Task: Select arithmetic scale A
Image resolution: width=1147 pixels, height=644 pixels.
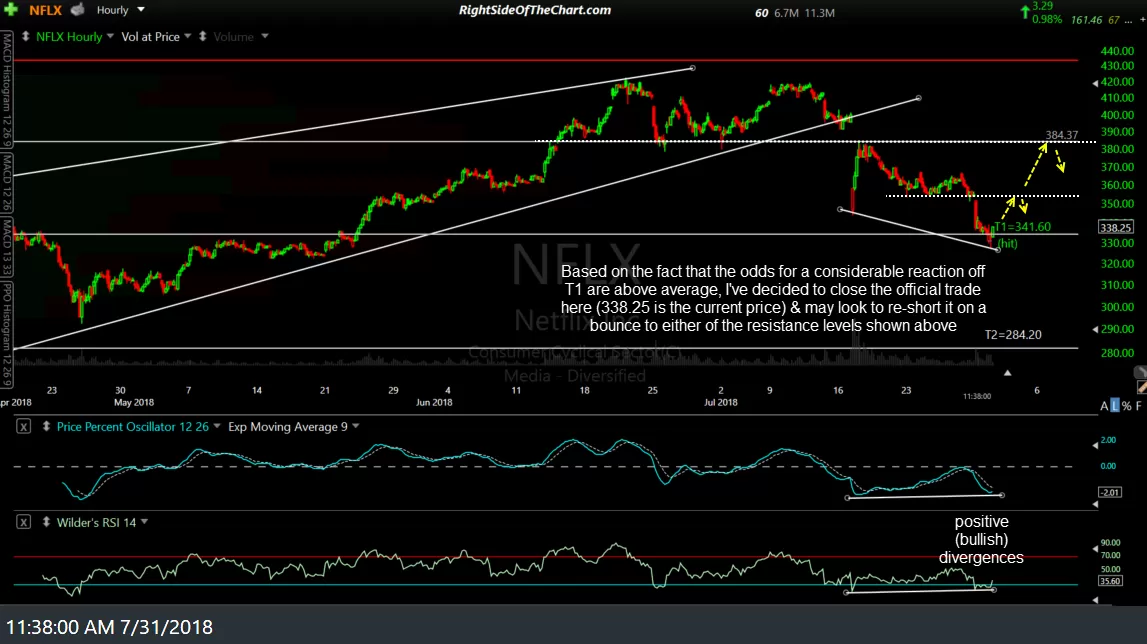Action: (1104, 406)
